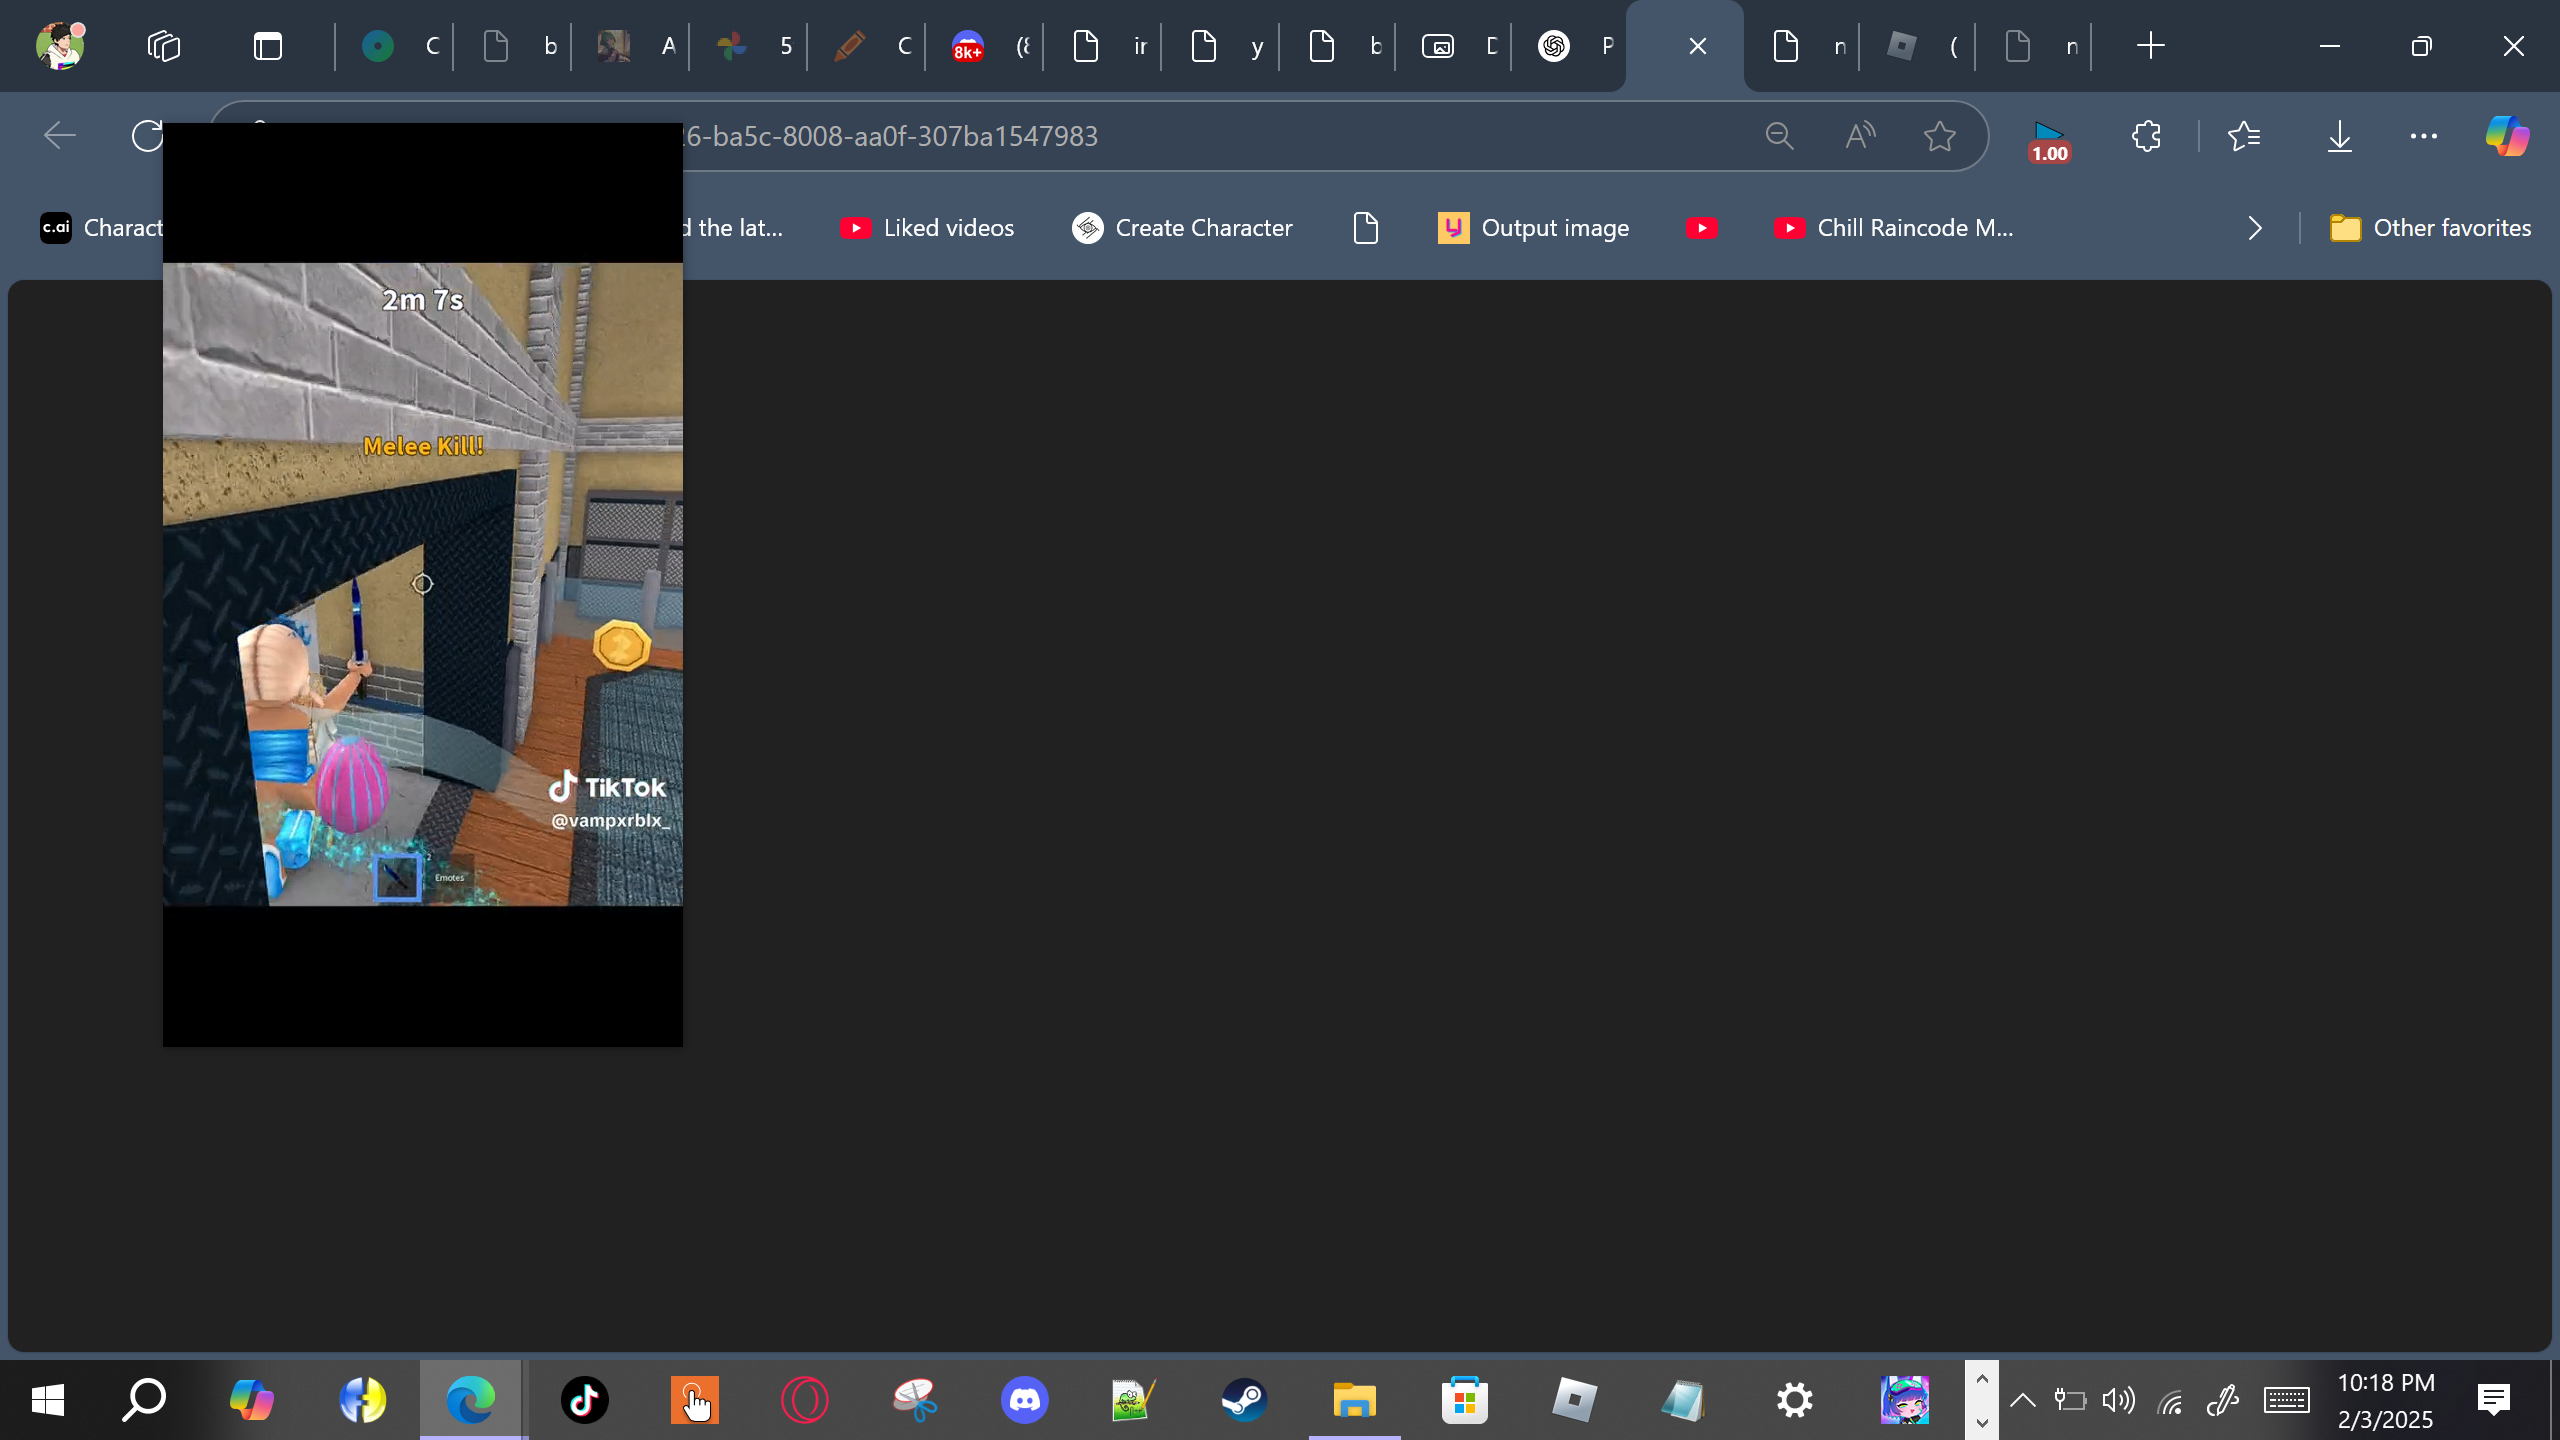This screenshot has width=2560, height=1440.
Task: Open Microsoft Store from the taskbar
Action: [x=1465, y=1400]
